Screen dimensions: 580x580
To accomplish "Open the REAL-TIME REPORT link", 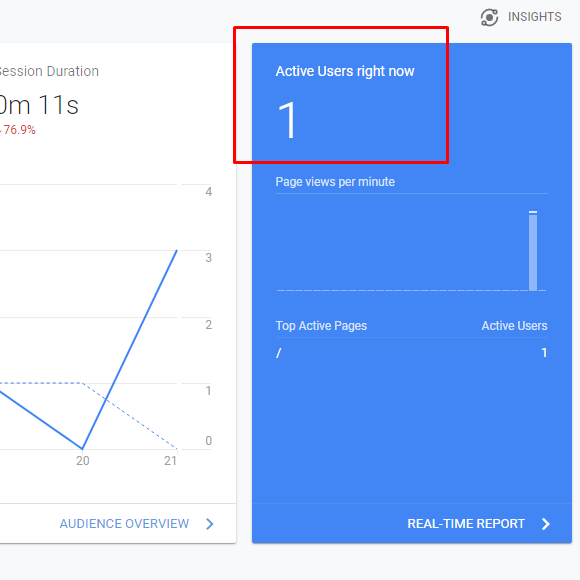I will (466, 523).
